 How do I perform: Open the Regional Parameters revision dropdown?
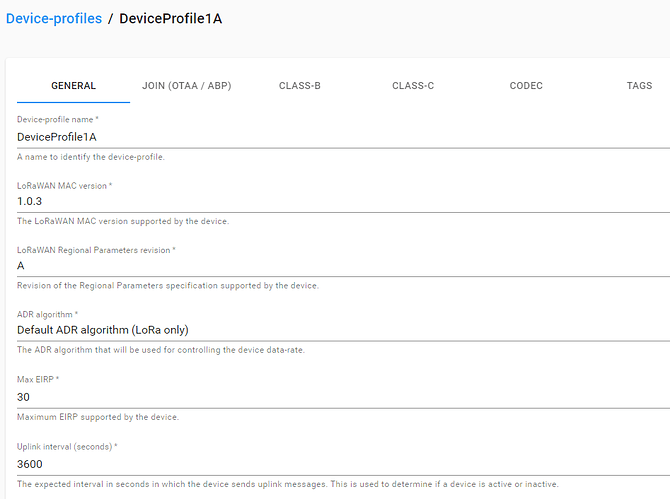click(344, 266)
